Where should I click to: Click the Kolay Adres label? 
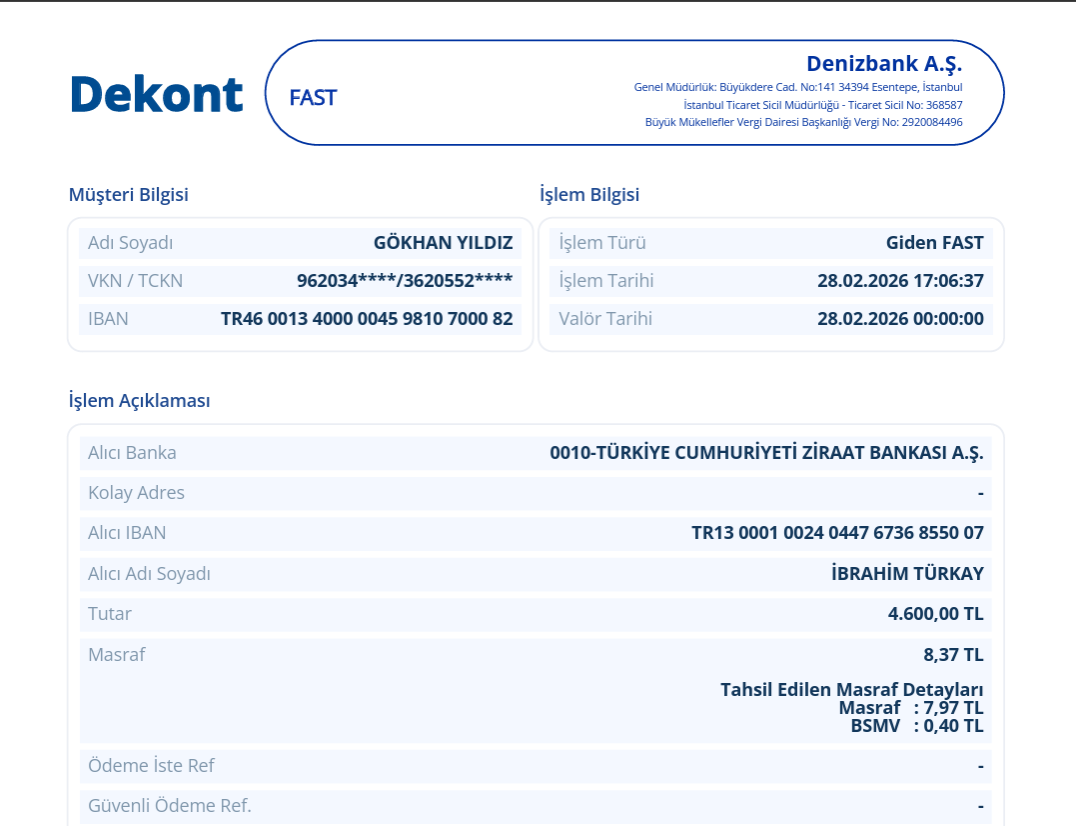coord(136,493)
